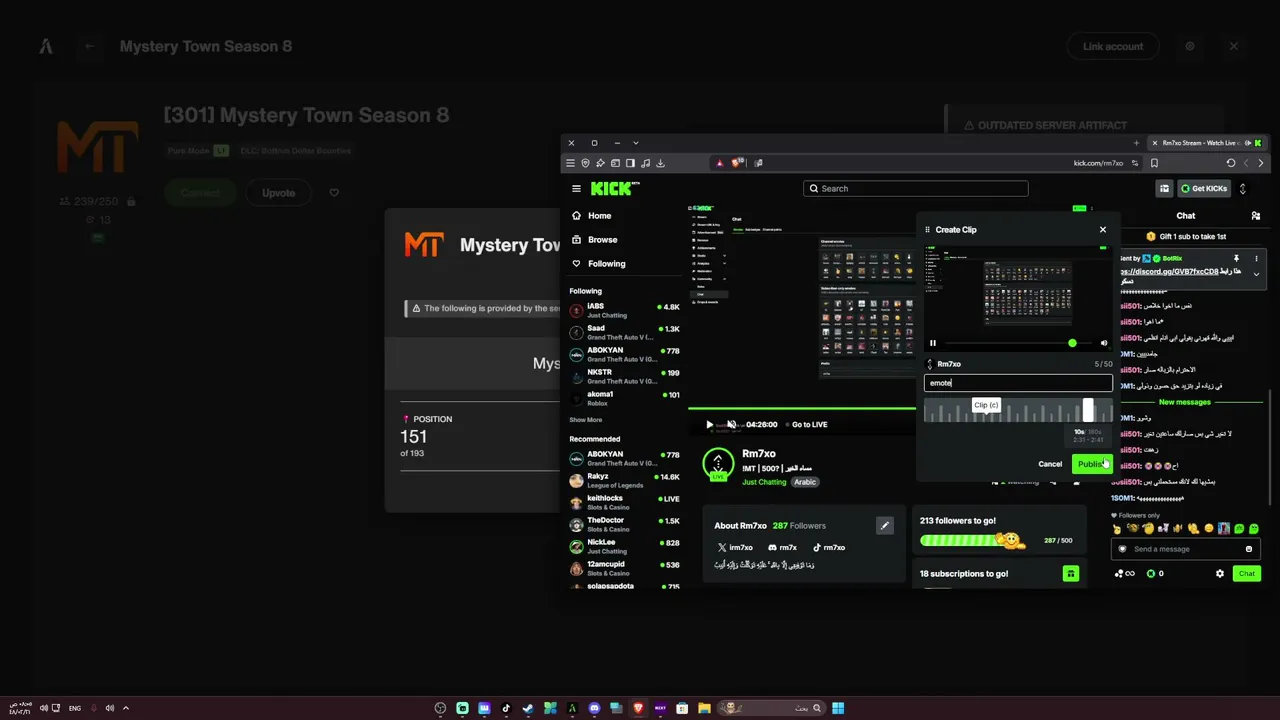This screenshot has width=1280, height=720.
Task: Open the browser tab list dropdown chevron
Action: coord(635,143)
